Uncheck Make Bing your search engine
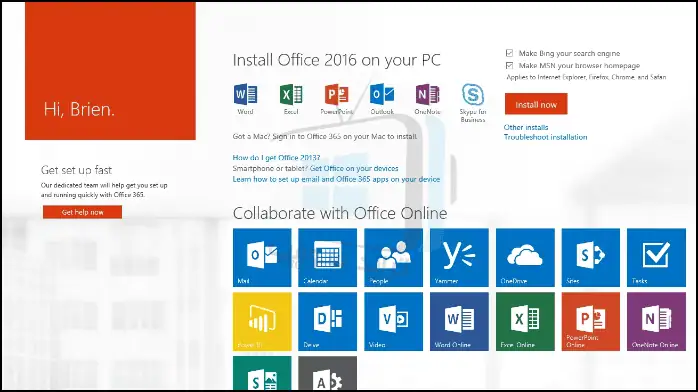The width and height of the screenshot is (698, 392). coord(509,53)
